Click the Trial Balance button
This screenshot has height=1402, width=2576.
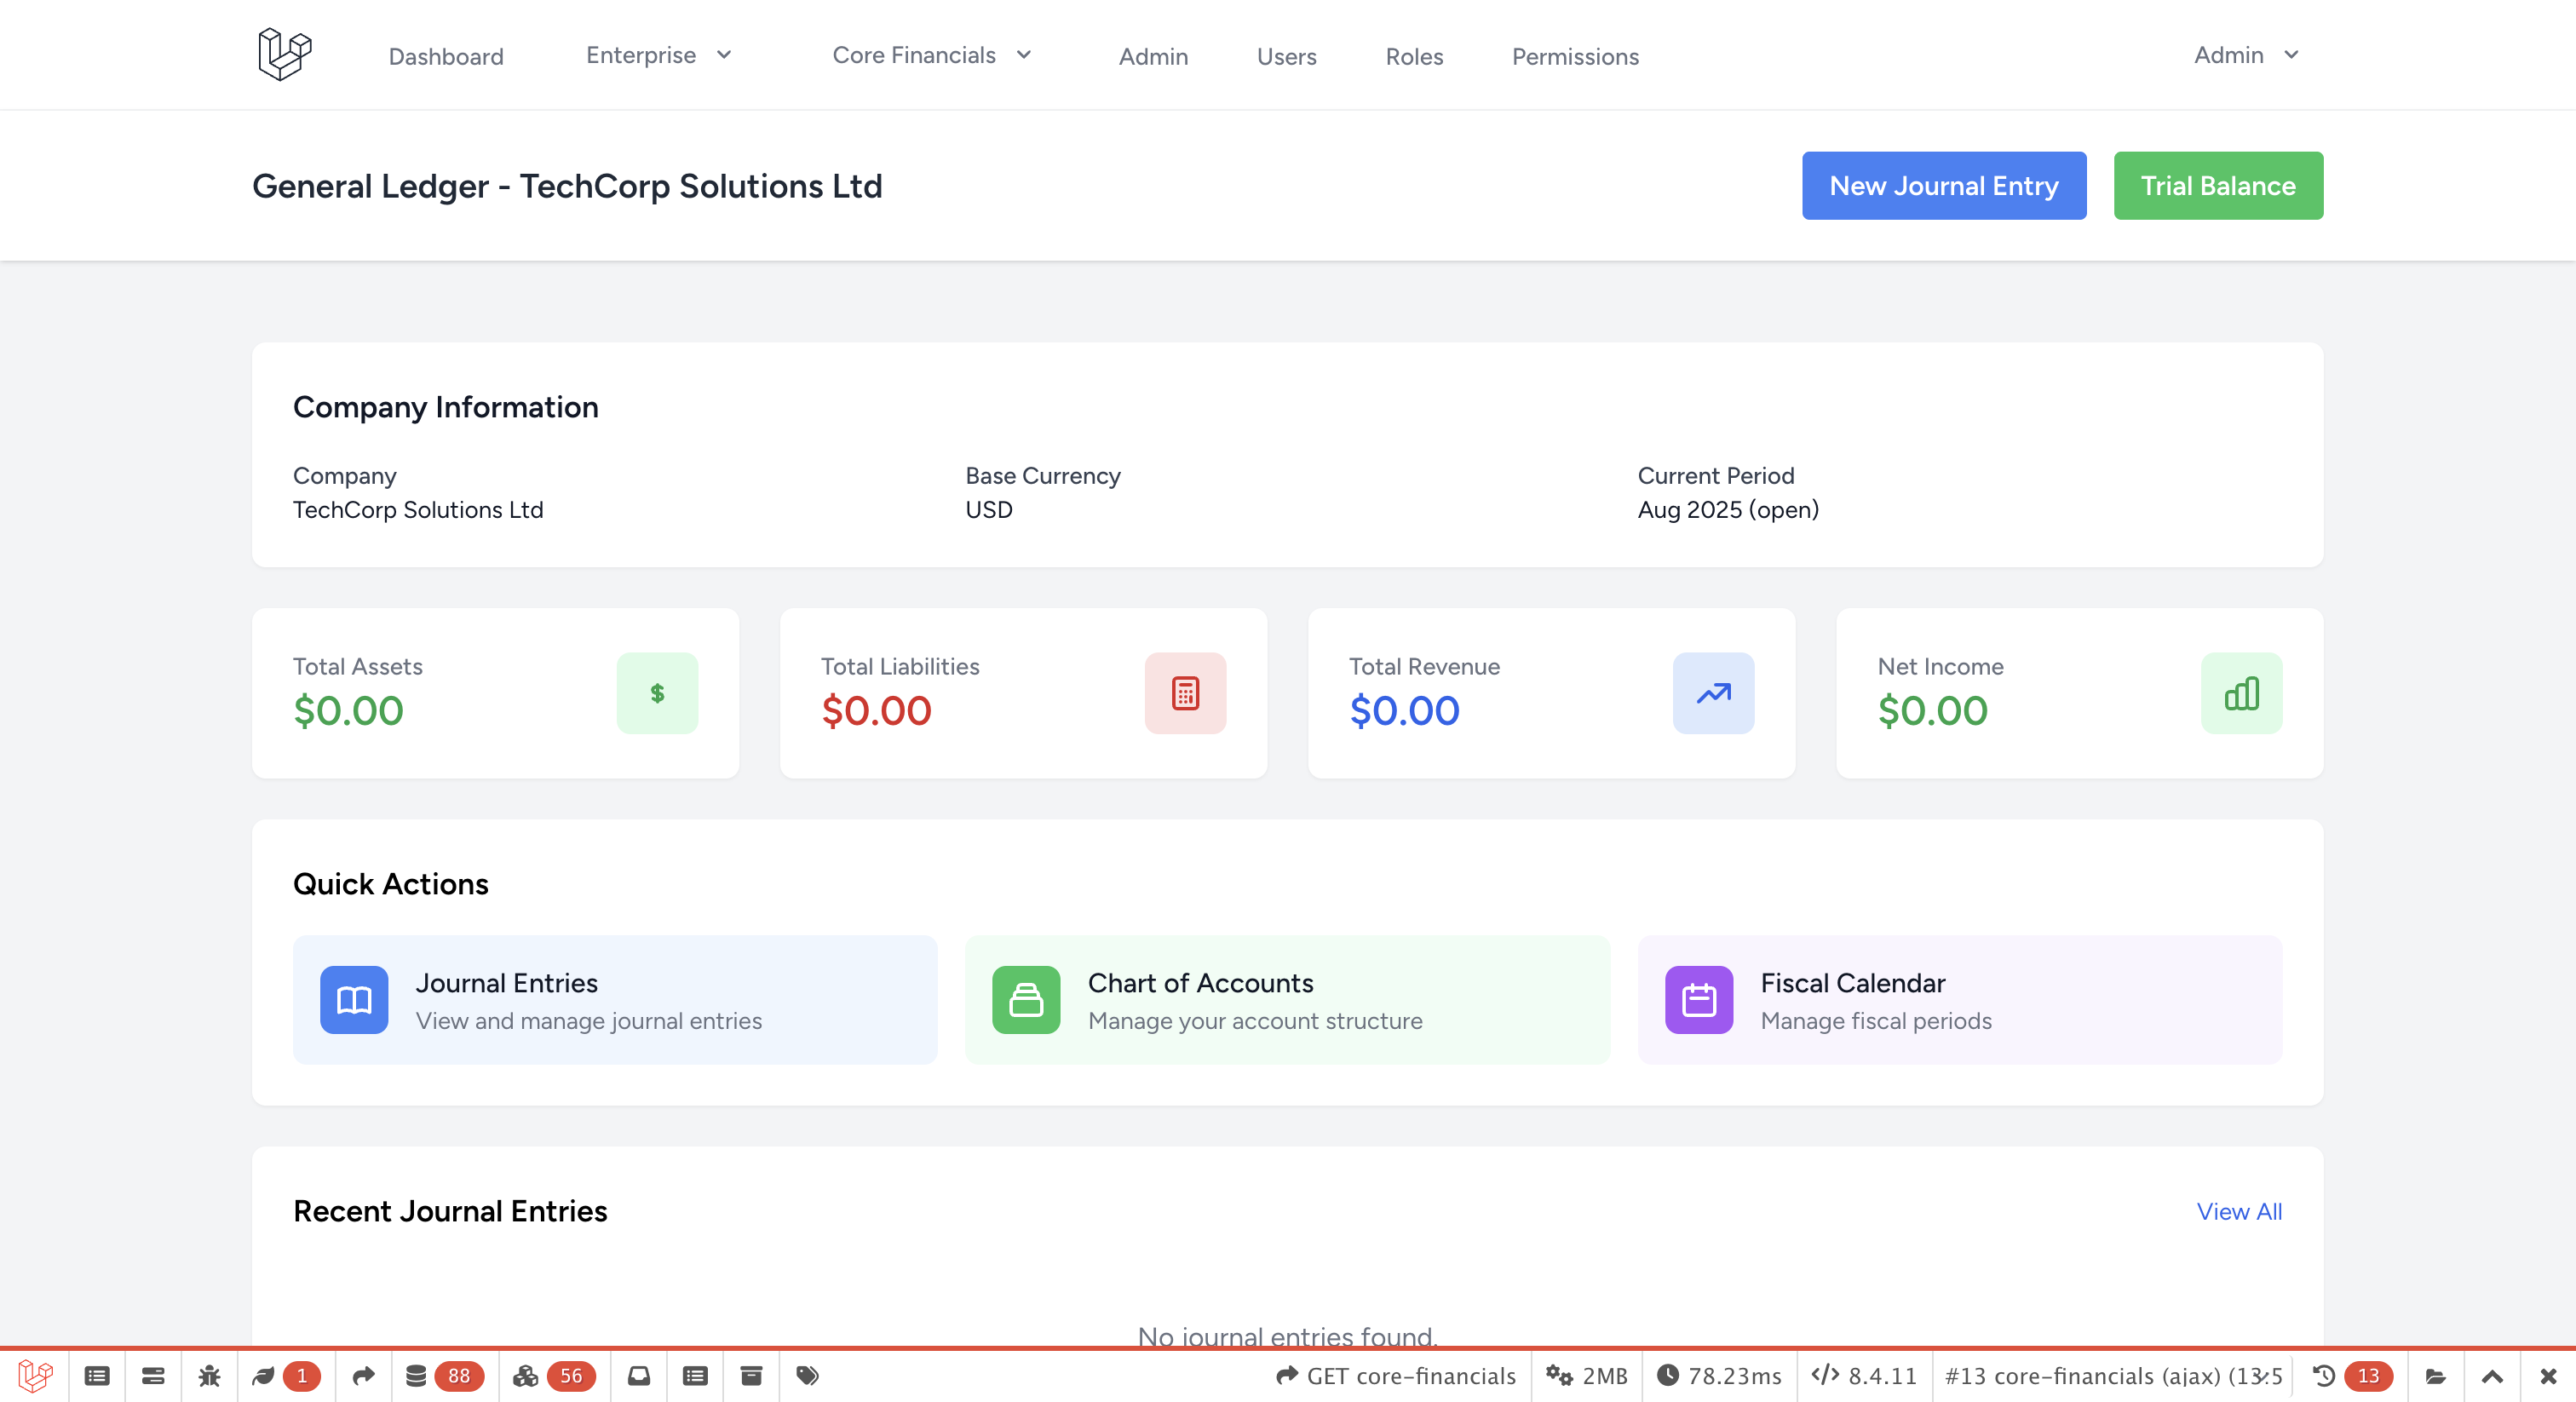(2218, 185)
